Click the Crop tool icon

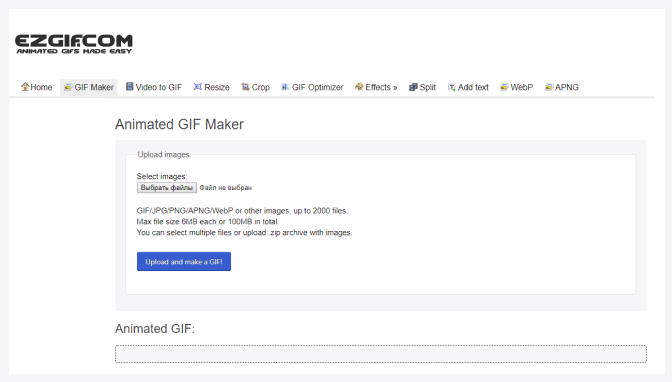[x=245, y=87]
